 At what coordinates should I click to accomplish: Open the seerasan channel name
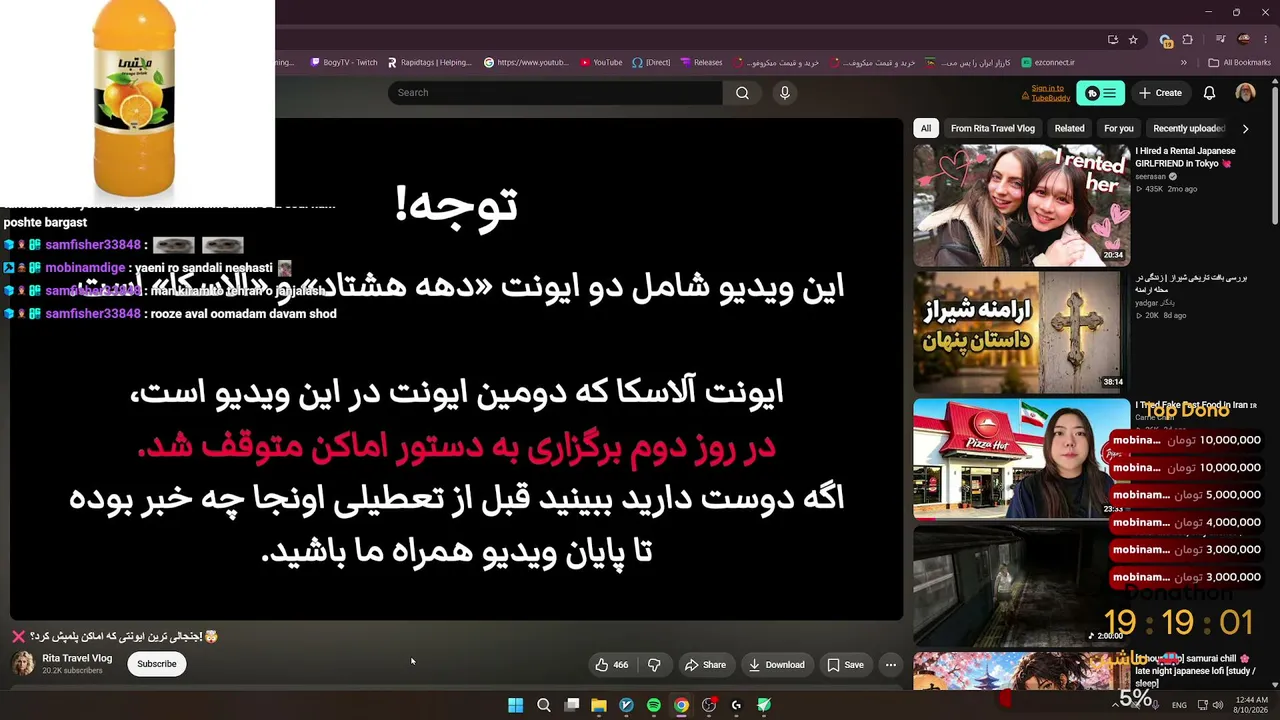[x=1152, y=177]
